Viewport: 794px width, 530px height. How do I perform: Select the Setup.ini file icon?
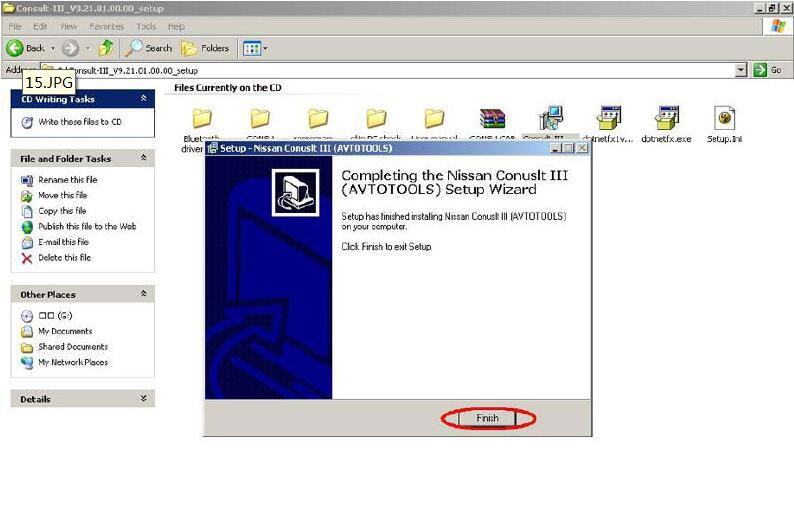tap(725, 117)
